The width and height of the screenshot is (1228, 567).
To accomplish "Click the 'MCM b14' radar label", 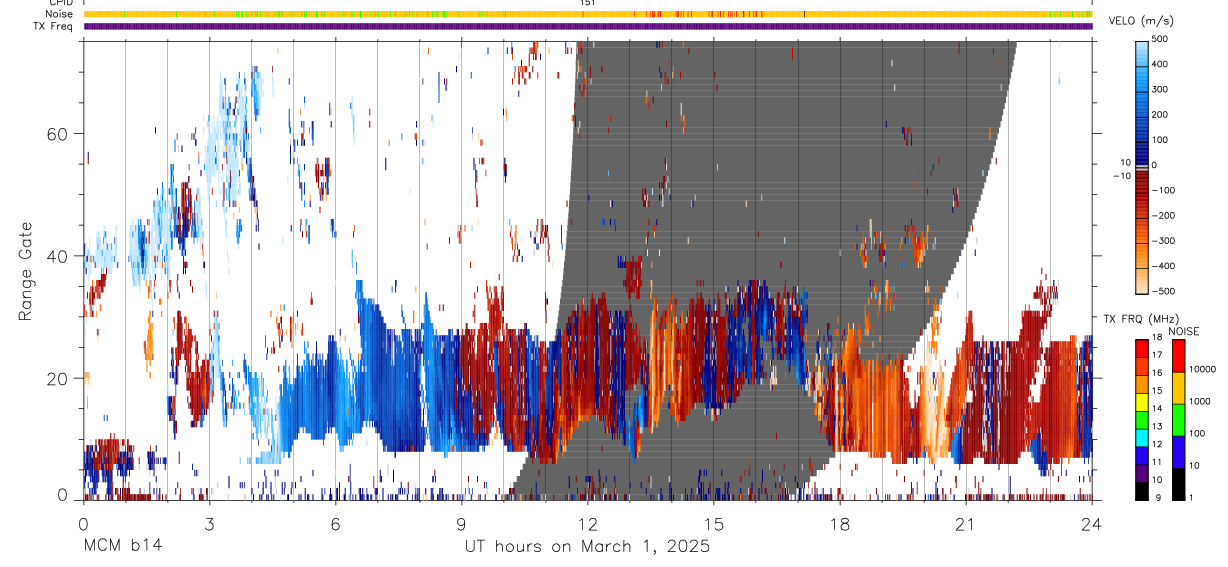I will pos(123,547).
